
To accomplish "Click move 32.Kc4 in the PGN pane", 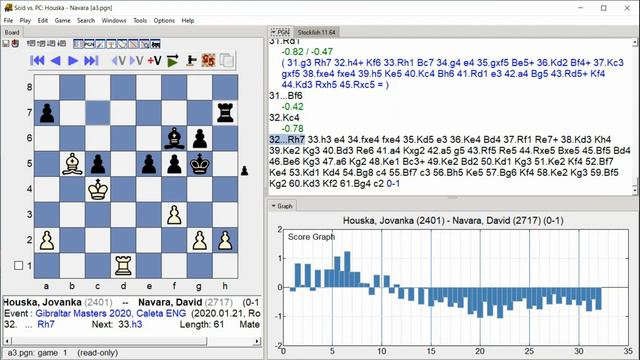I will (284, 118).
